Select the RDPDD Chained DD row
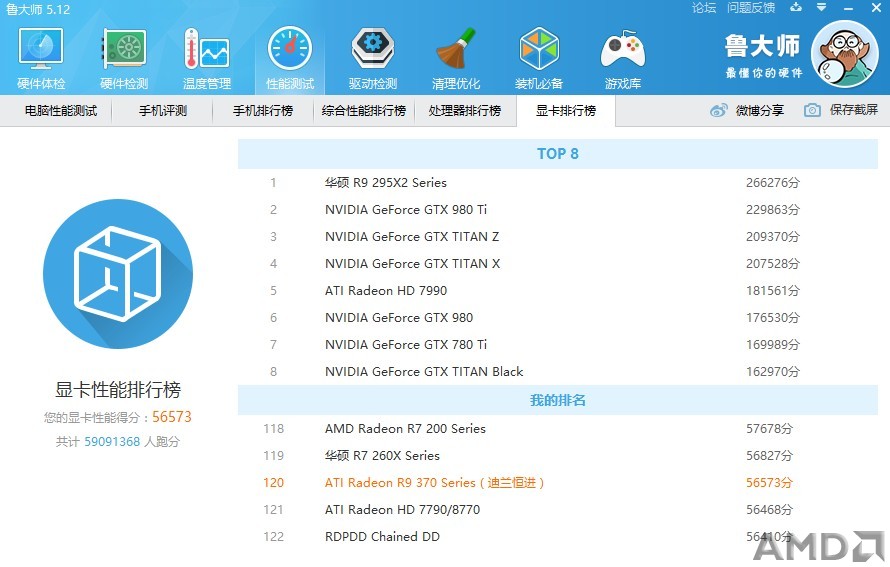The width and height of the screenshot is (890, 567). pyautogui.click(x=558, y=536)
